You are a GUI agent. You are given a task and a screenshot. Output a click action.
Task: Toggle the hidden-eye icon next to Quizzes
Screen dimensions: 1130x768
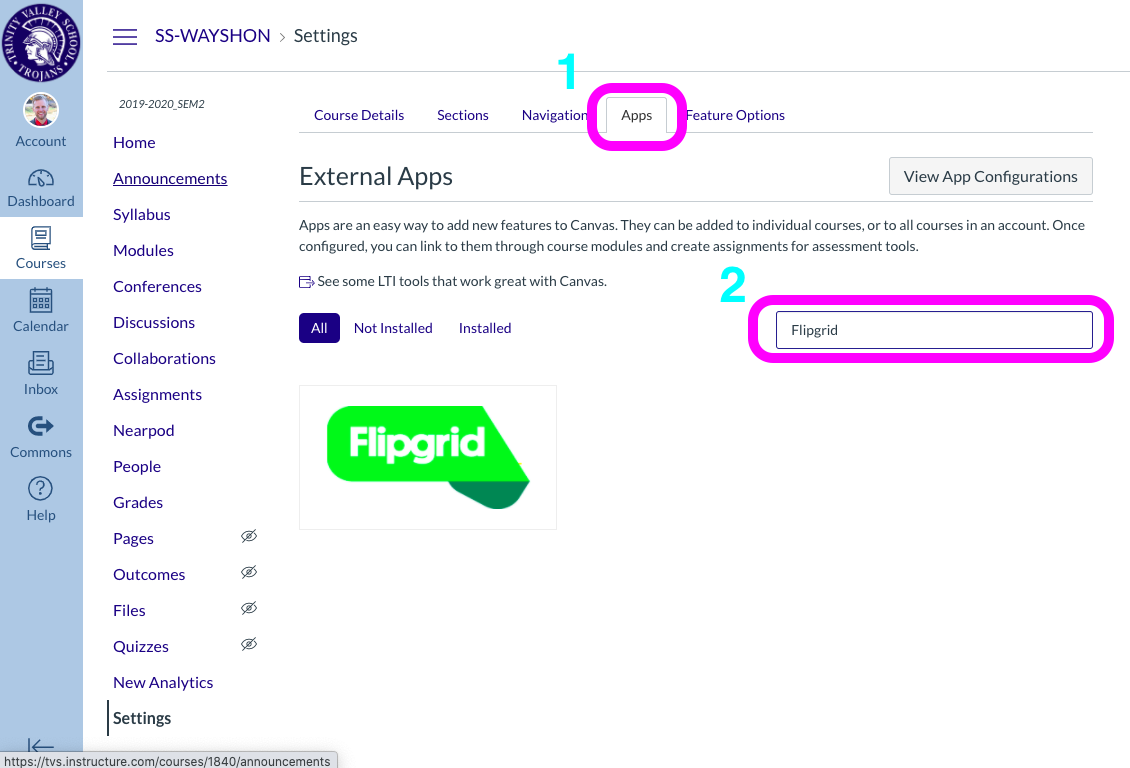pyautogui.click(x=249, y=644)
